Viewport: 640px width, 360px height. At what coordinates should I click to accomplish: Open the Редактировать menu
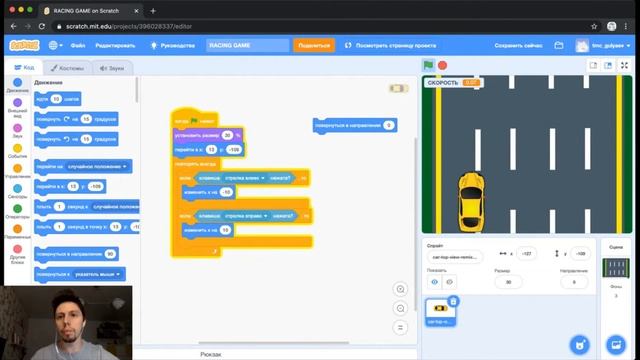click(x=115, y=45)
